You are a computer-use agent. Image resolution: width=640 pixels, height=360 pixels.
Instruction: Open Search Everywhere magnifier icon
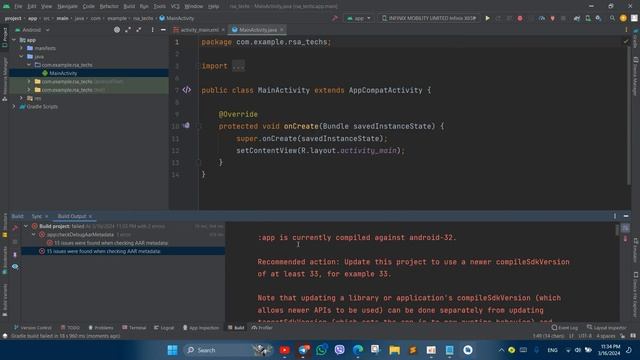point(612,18)
